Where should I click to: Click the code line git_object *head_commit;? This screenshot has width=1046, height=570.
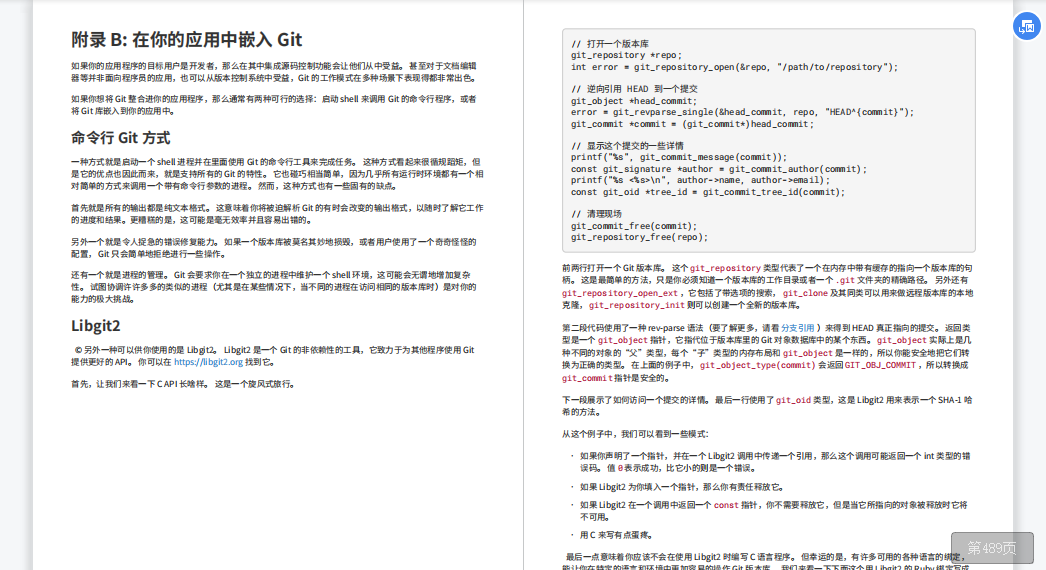(x=634, y=101)
